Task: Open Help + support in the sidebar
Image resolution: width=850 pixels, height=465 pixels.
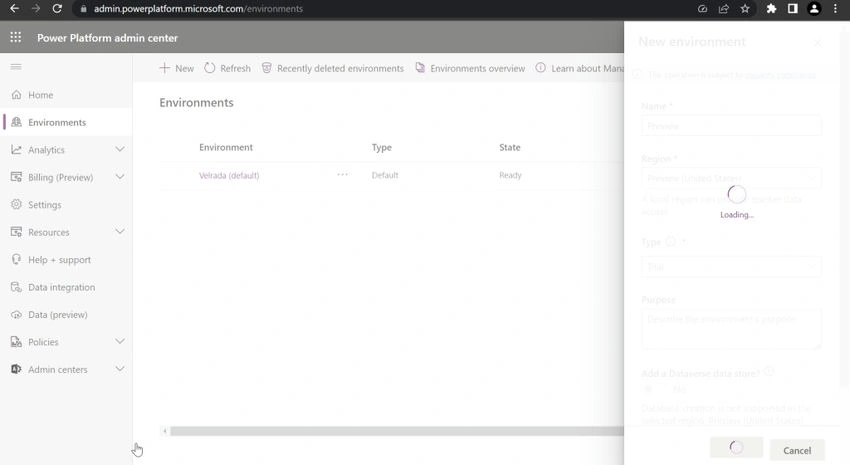Action: (x=66, y=260)
